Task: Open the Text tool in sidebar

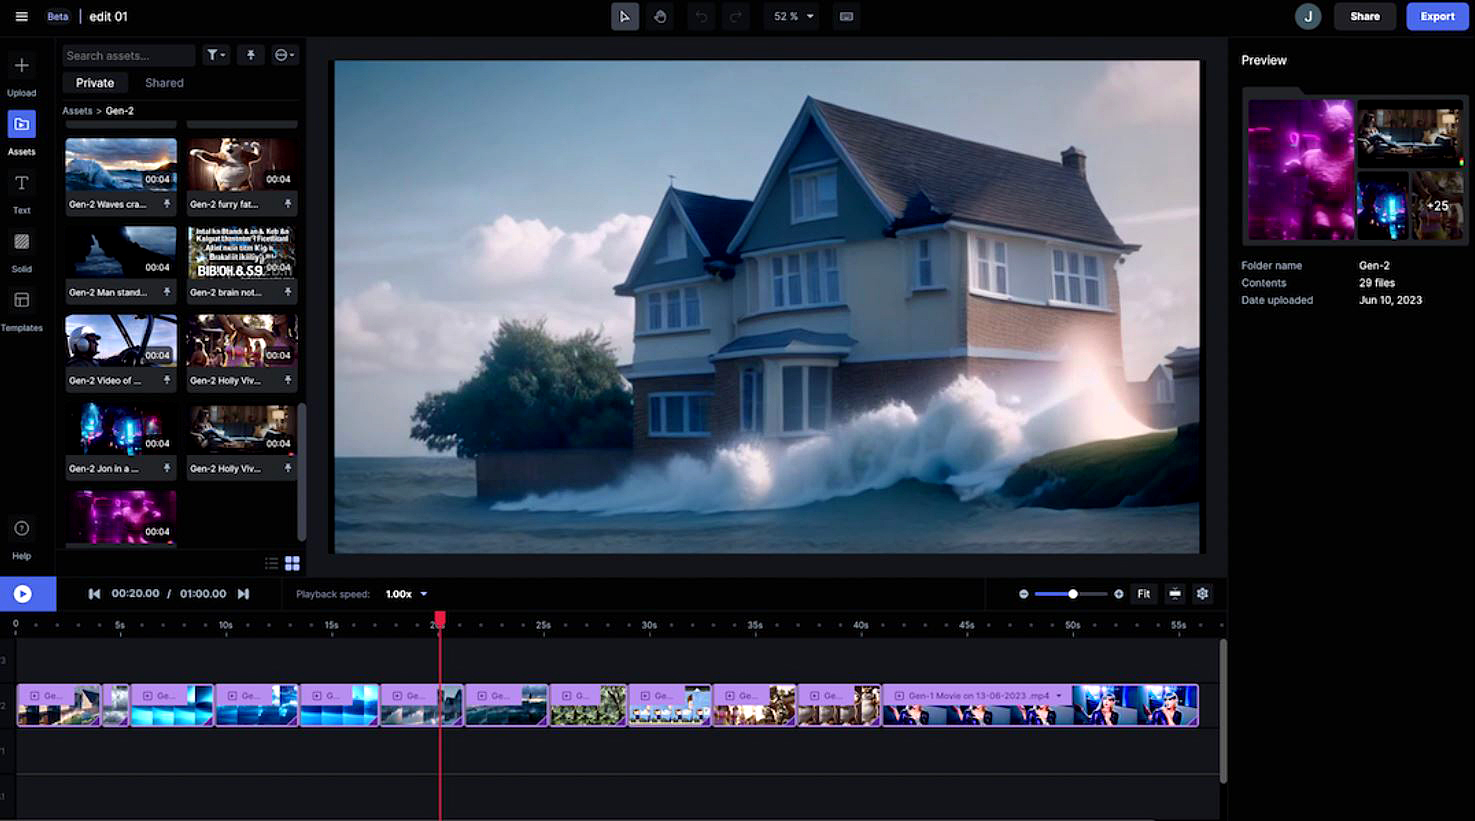Action: coord(21,192)
